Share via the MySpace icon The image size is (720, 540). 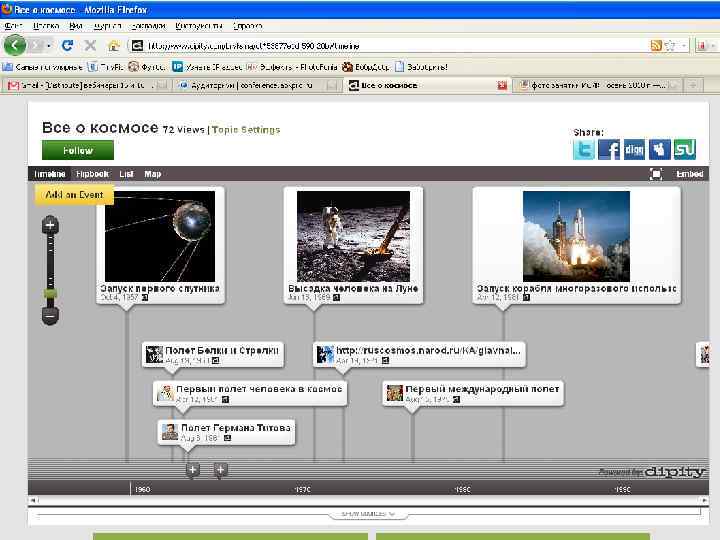click(659, 149)
